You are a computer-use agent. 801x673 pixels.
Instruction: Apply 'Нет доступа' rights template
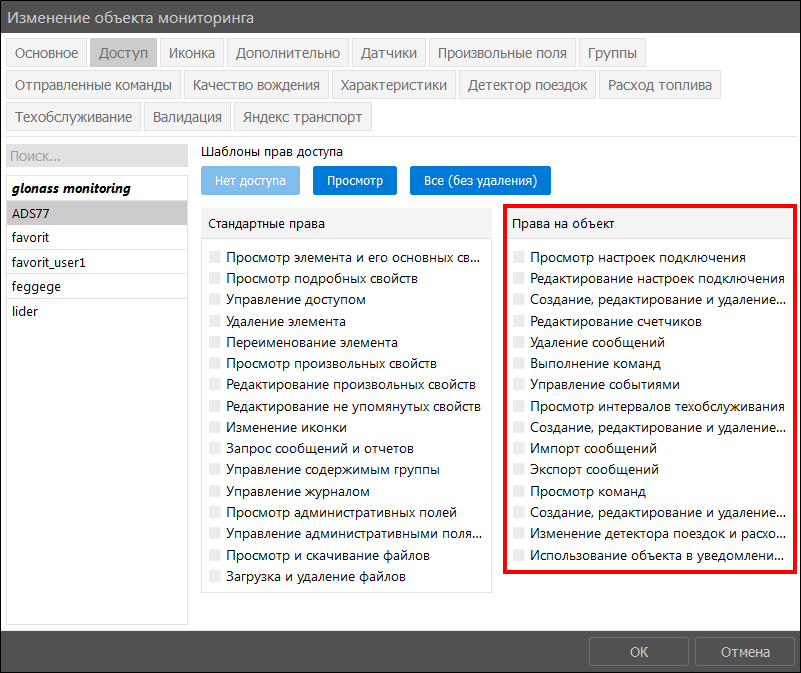250,180
